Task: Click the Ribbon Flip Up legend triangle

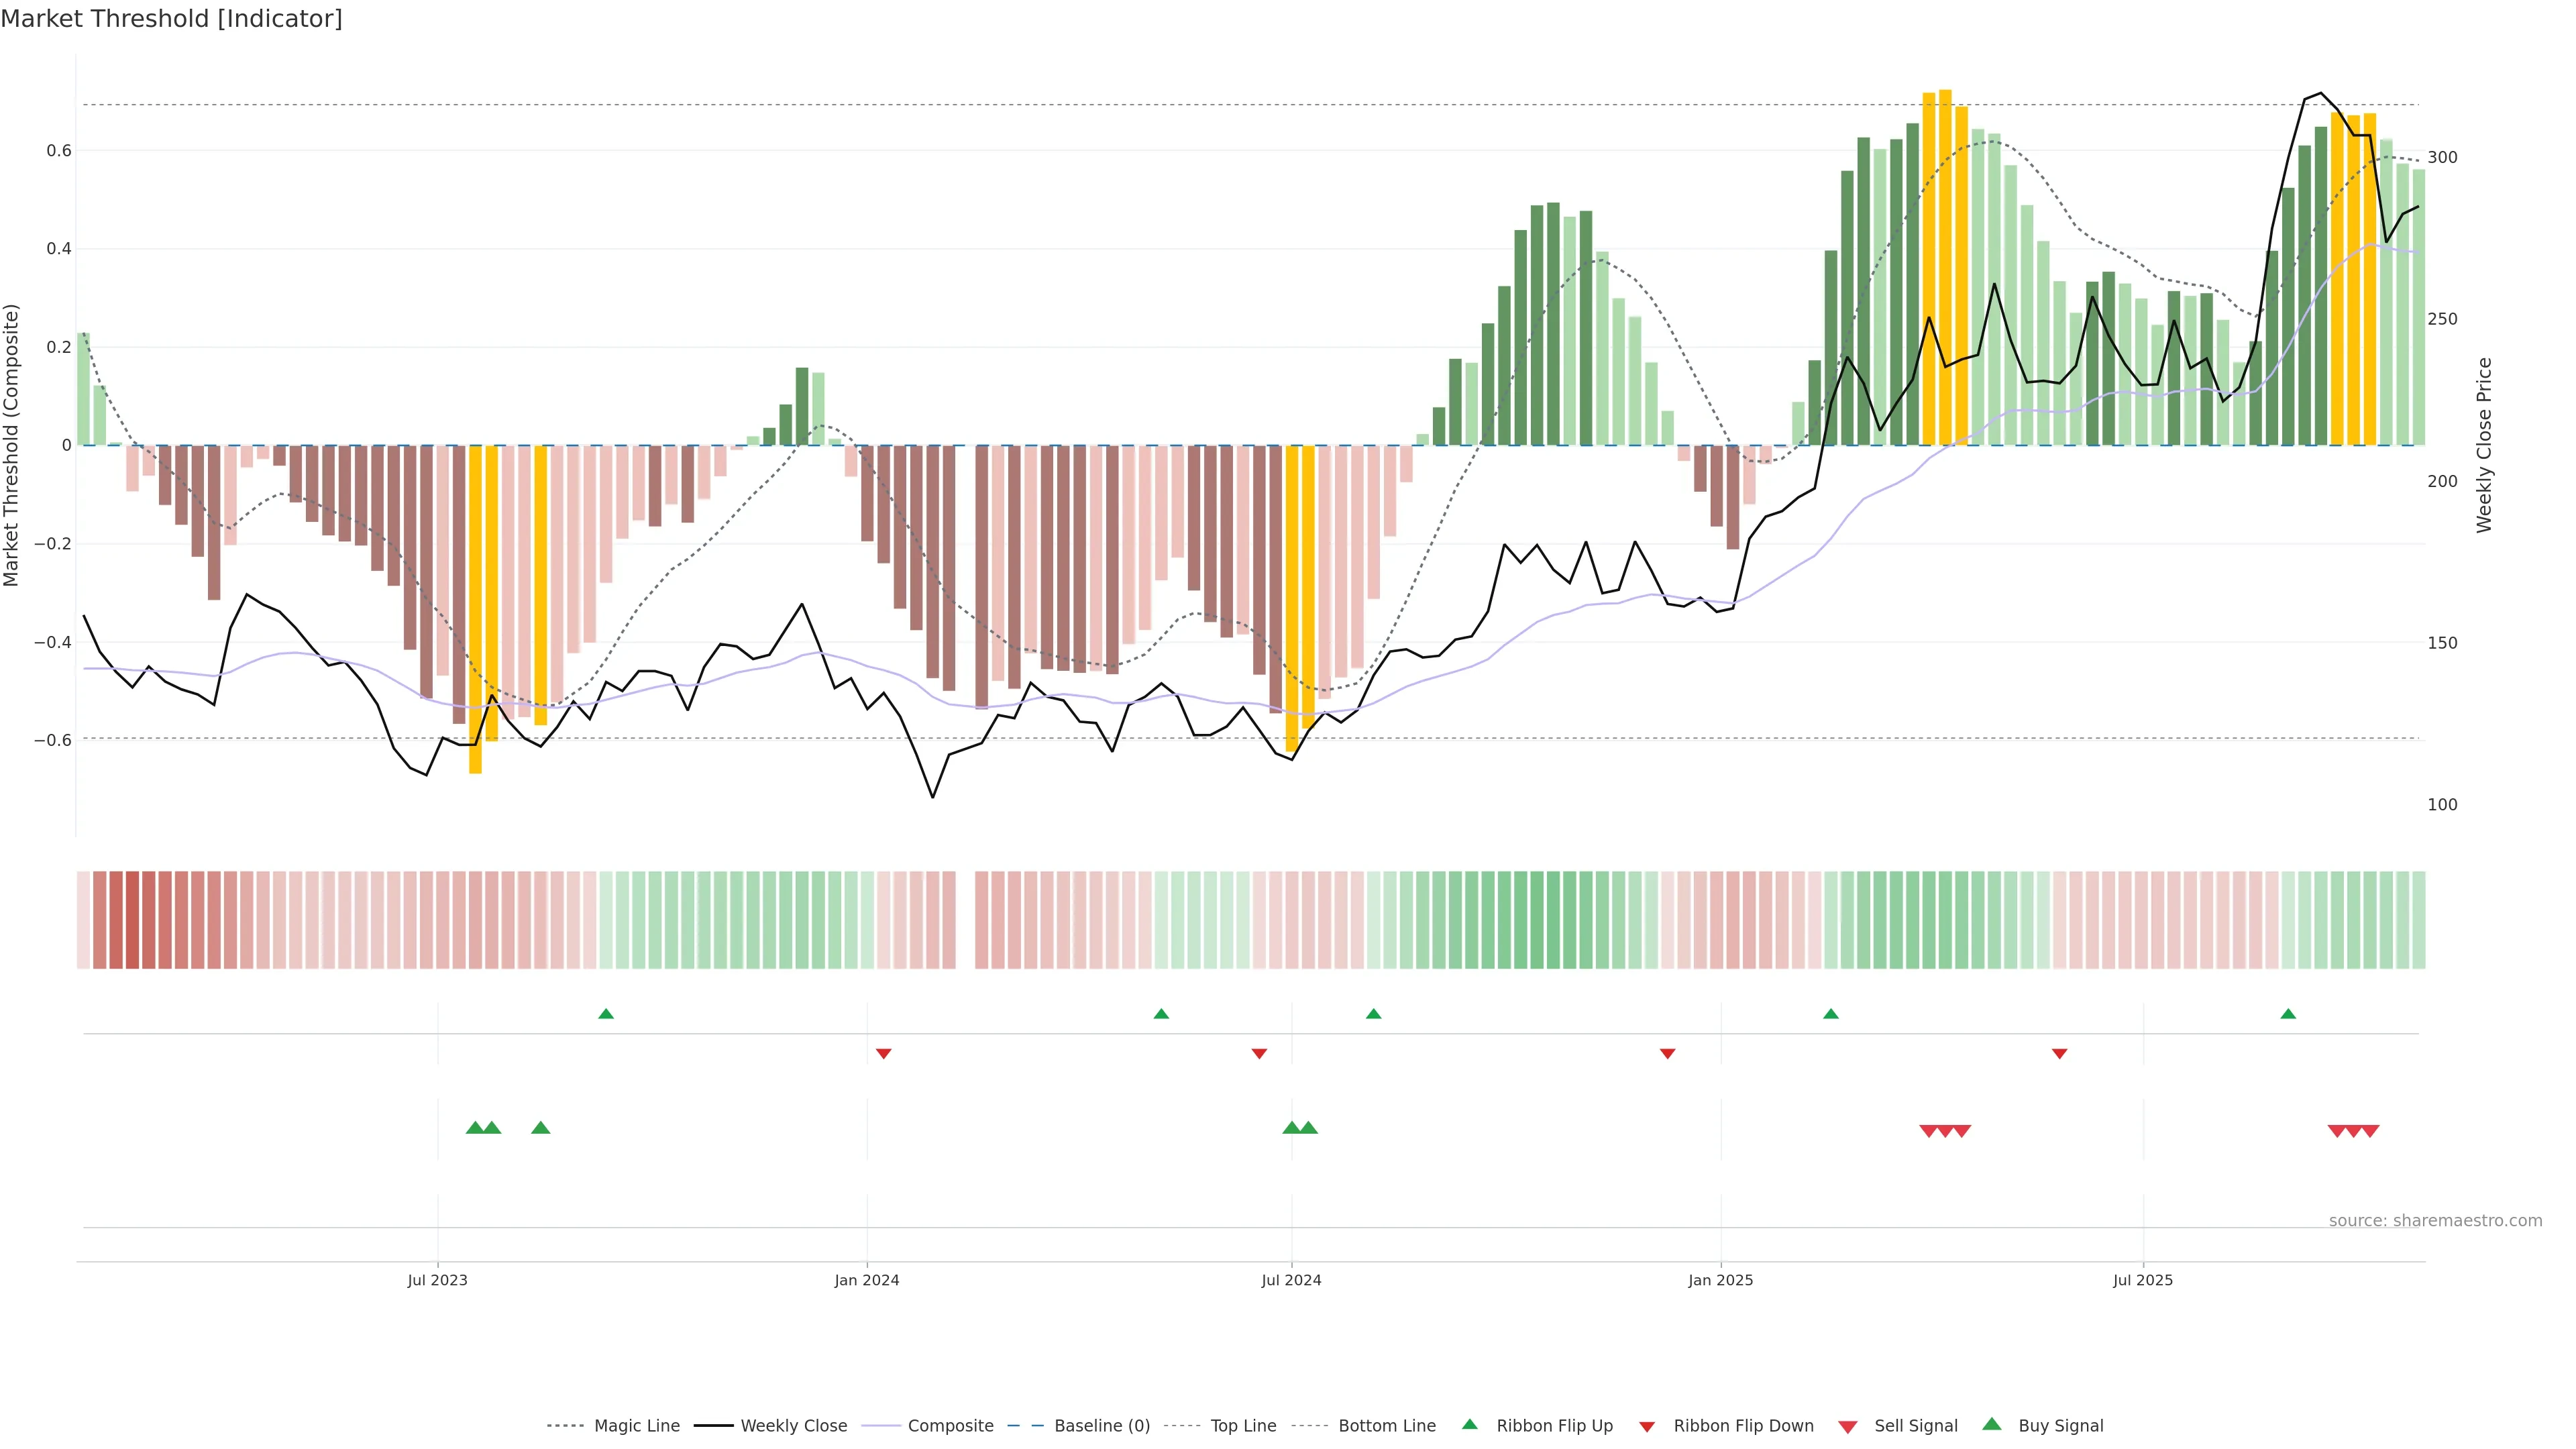Action: coord(1469,1424)
